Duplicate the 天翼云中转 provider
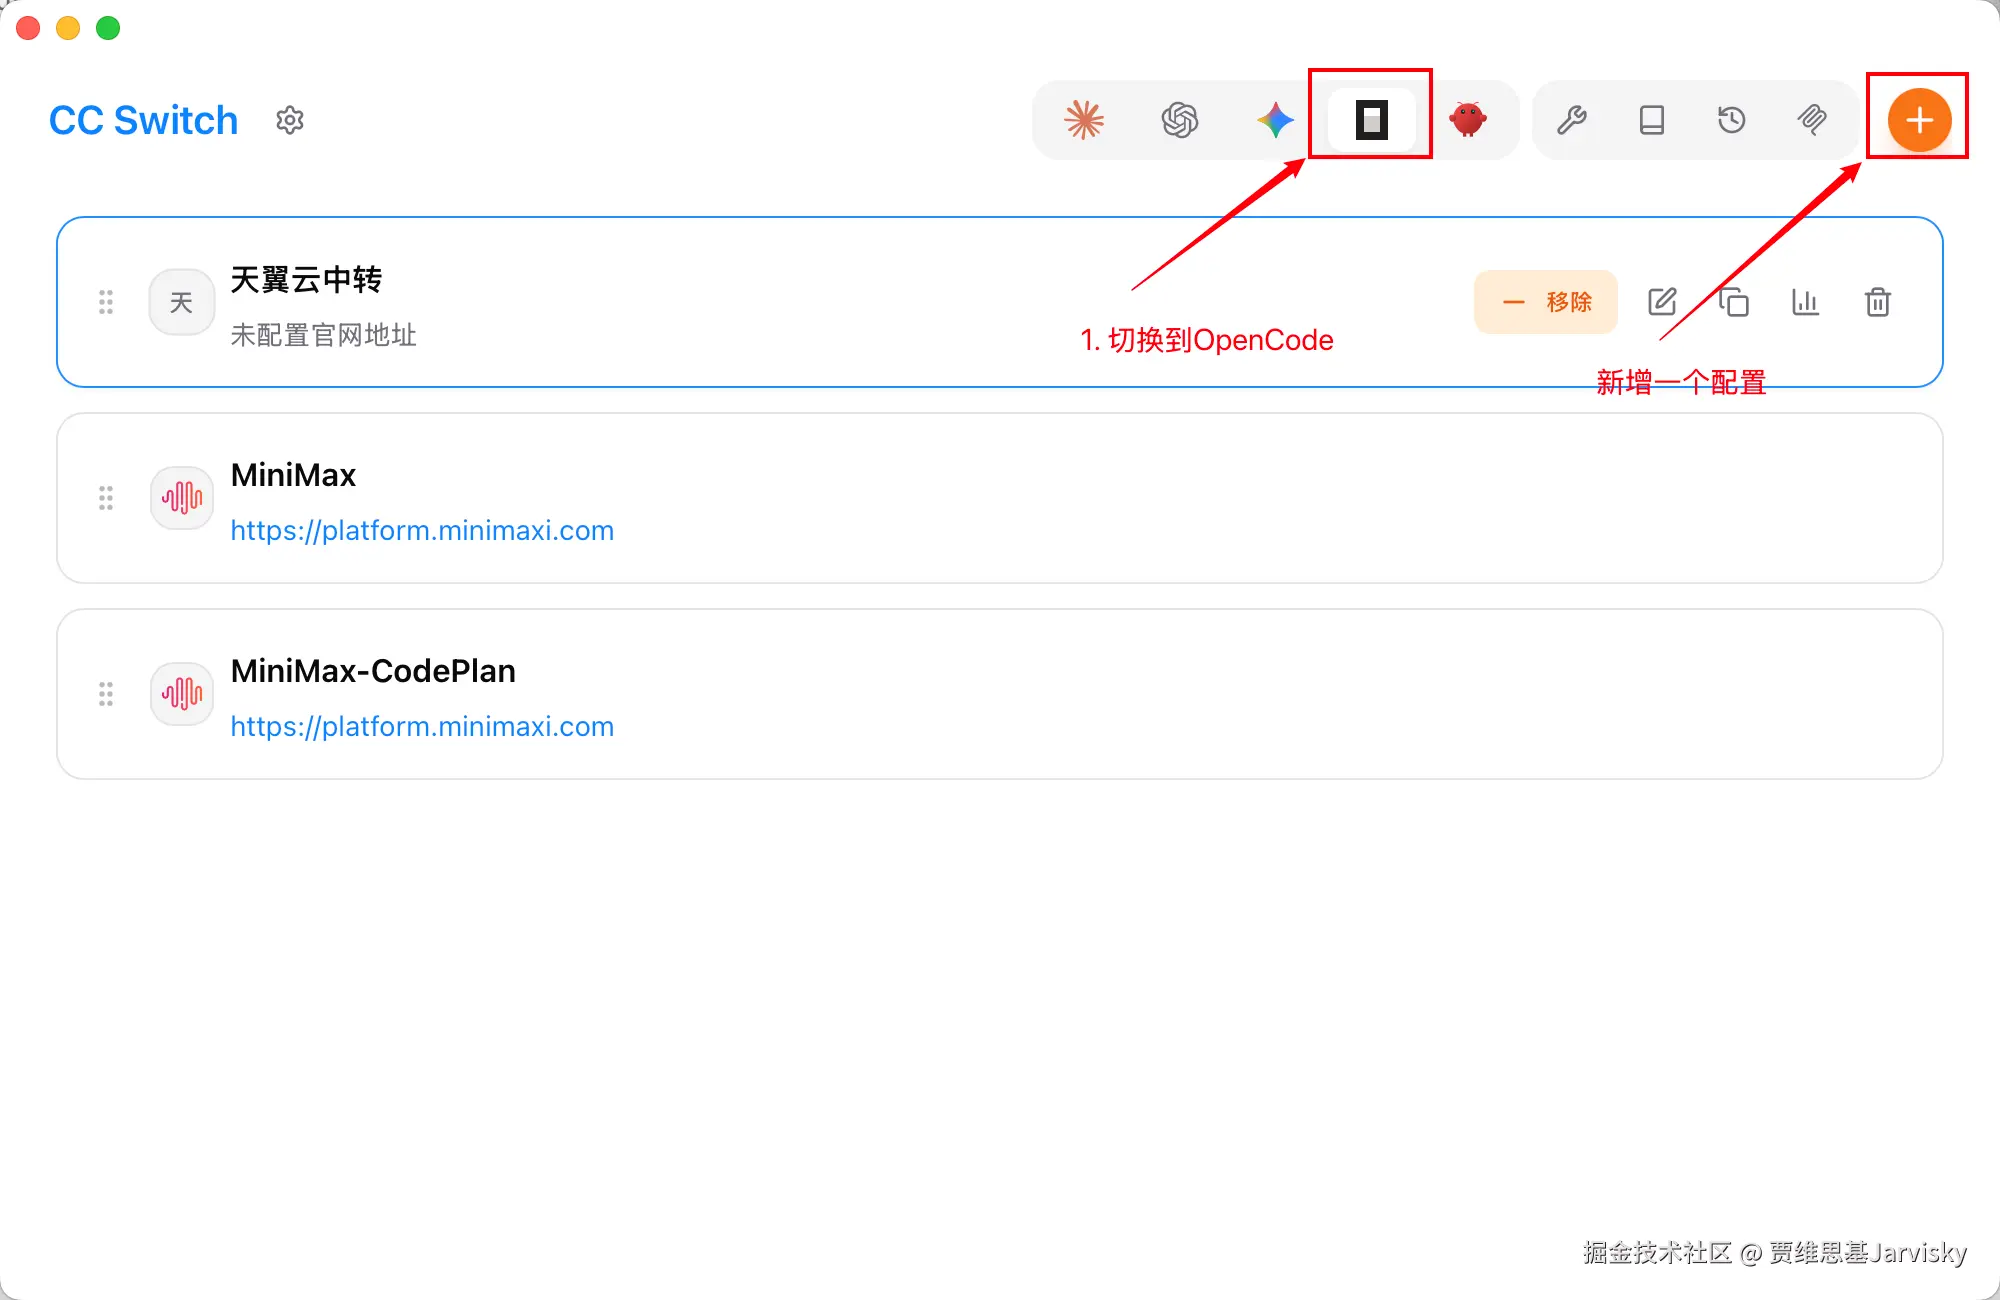 click(1733, 302)
